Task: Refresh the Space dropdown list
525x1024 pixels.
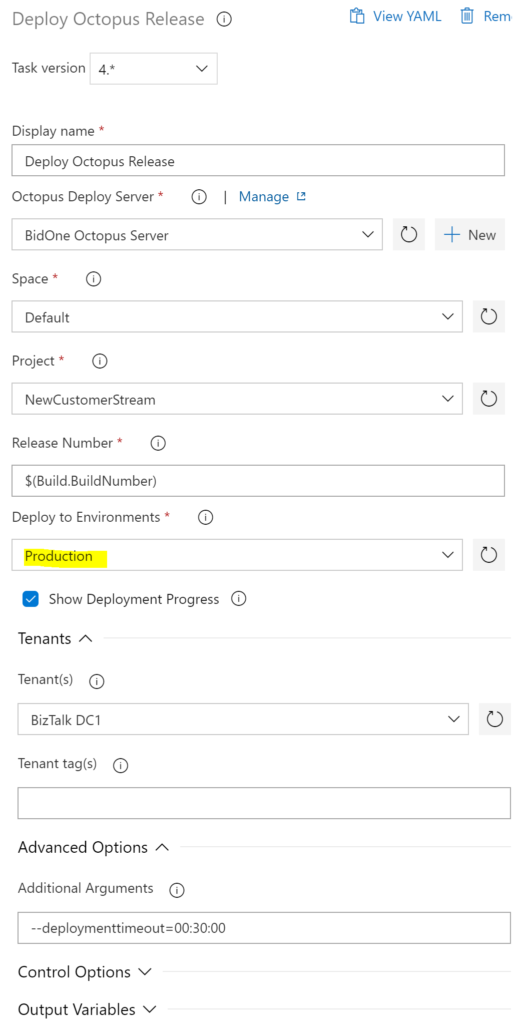Action: pyautogui.click(x=488, y=317)
